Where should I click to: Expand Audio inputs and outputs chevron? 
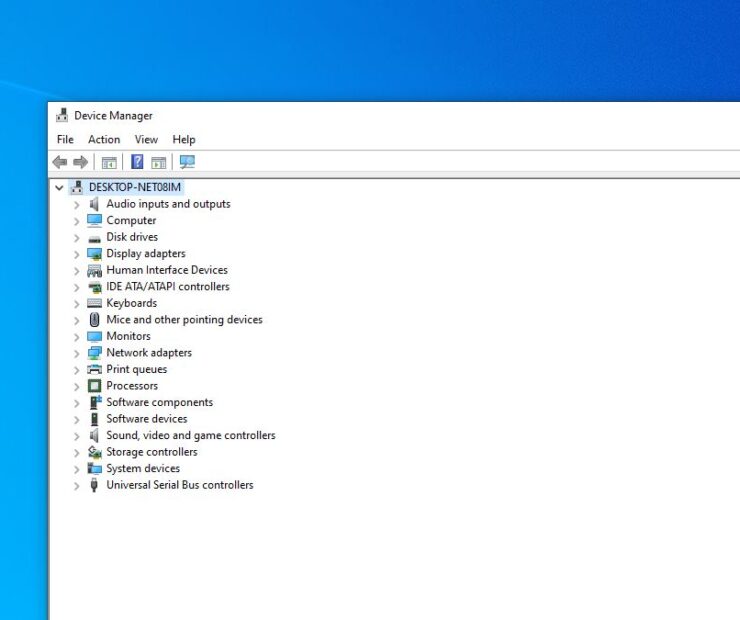click(x=76, y=205)
